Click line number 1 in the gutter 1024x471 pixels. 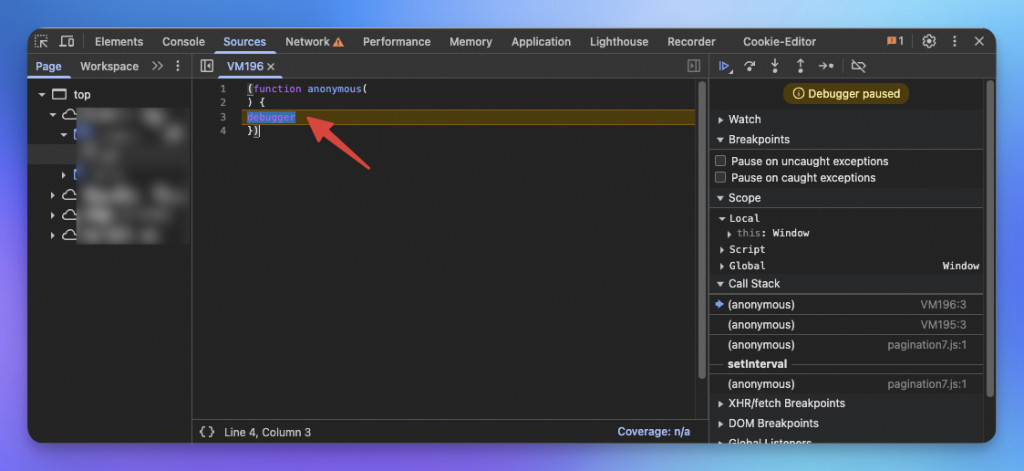click(x=223, y=89)
